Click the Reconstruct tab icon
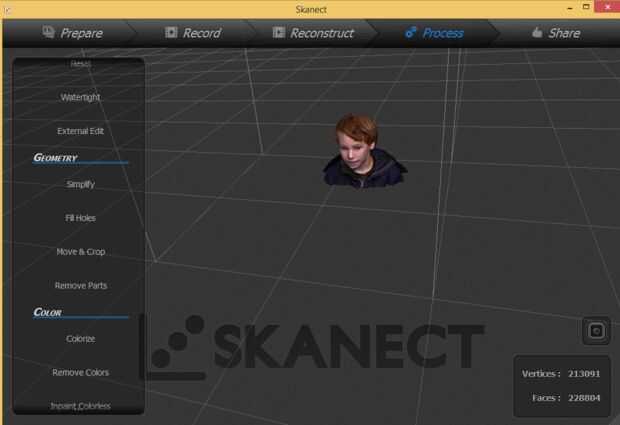The height and width of the screenshot is (425, 620). 278,32
